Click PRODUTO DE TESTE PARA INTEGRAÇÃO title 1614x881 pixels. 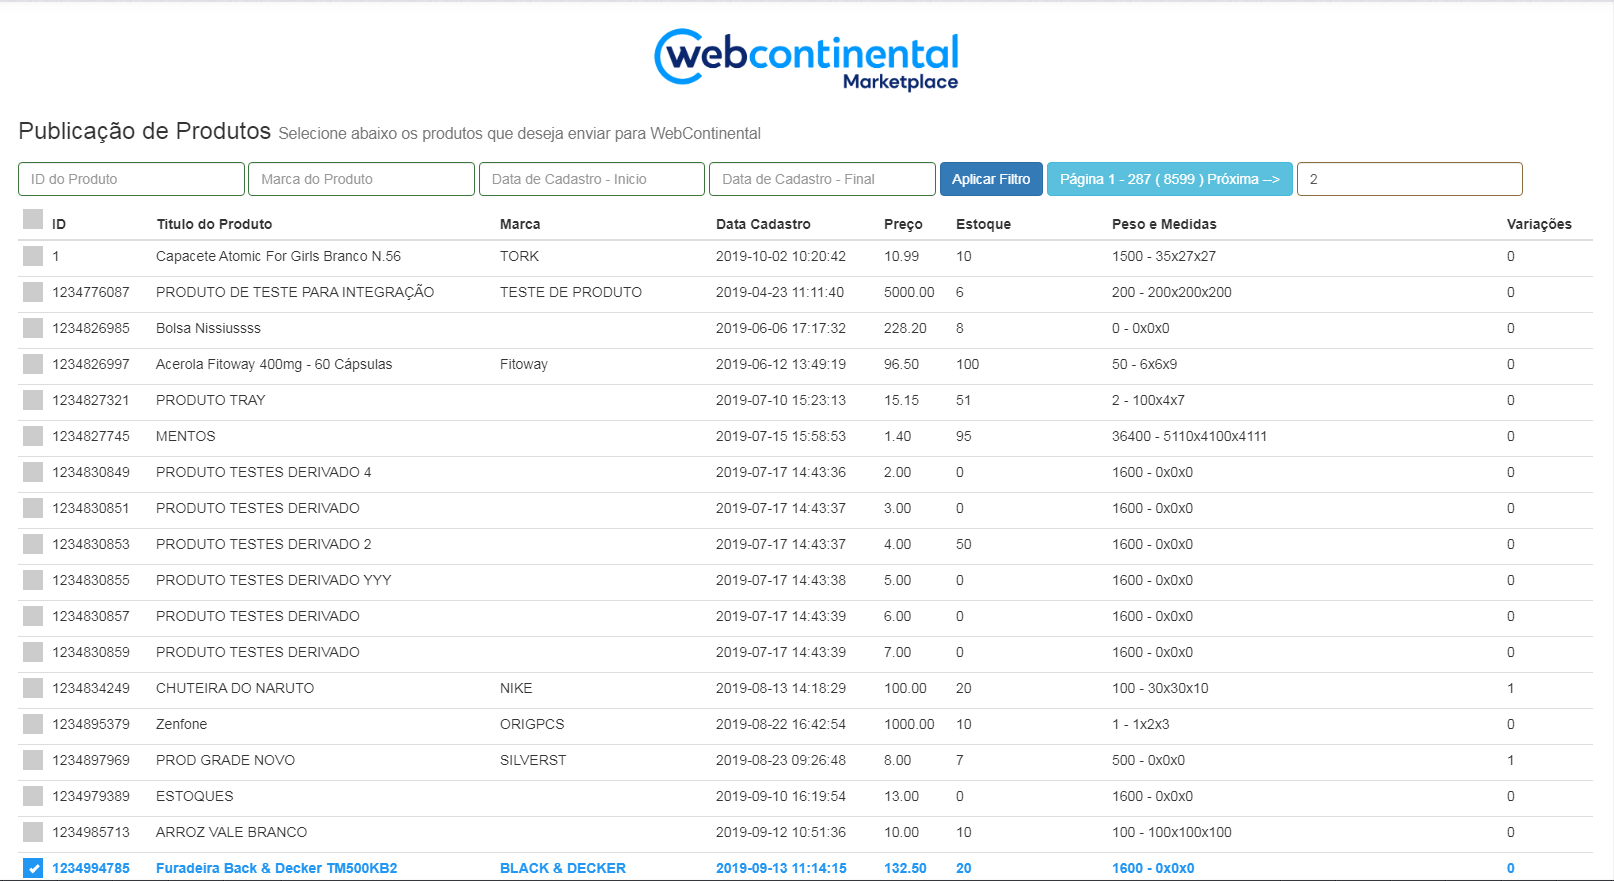point(295,292)
